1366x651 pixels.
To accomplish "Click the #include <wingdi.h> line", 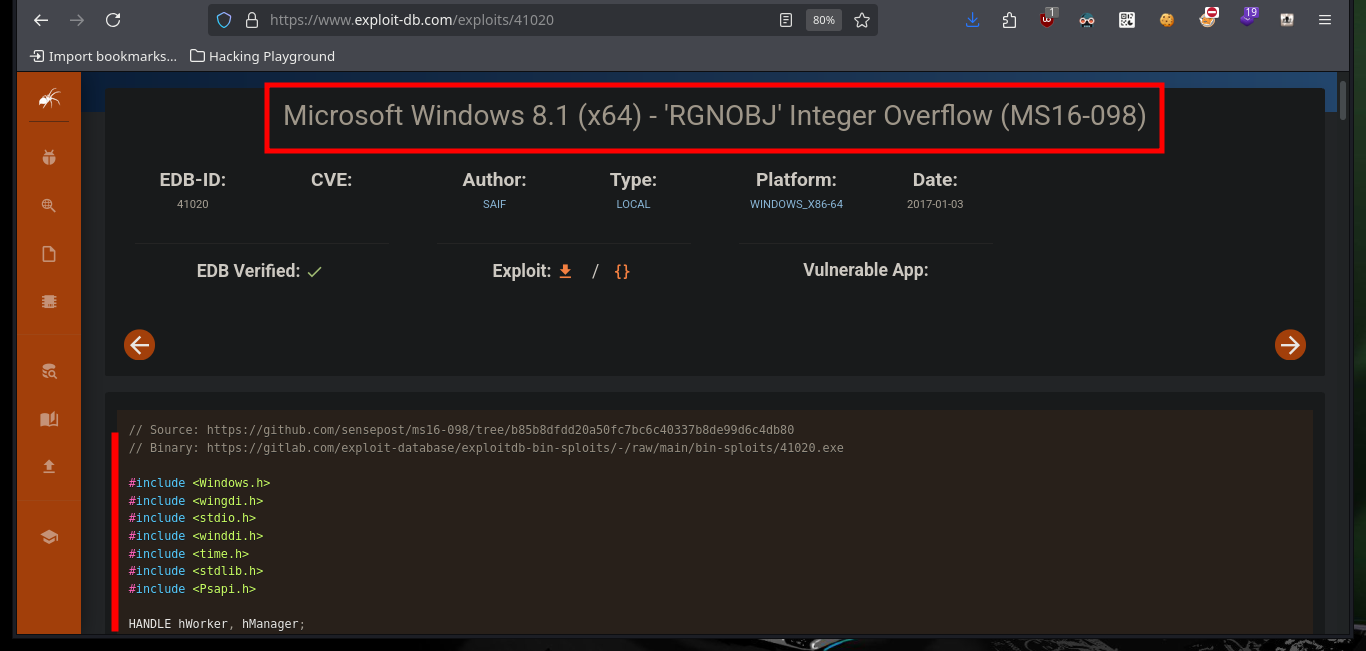I will (x=196, y=501).
